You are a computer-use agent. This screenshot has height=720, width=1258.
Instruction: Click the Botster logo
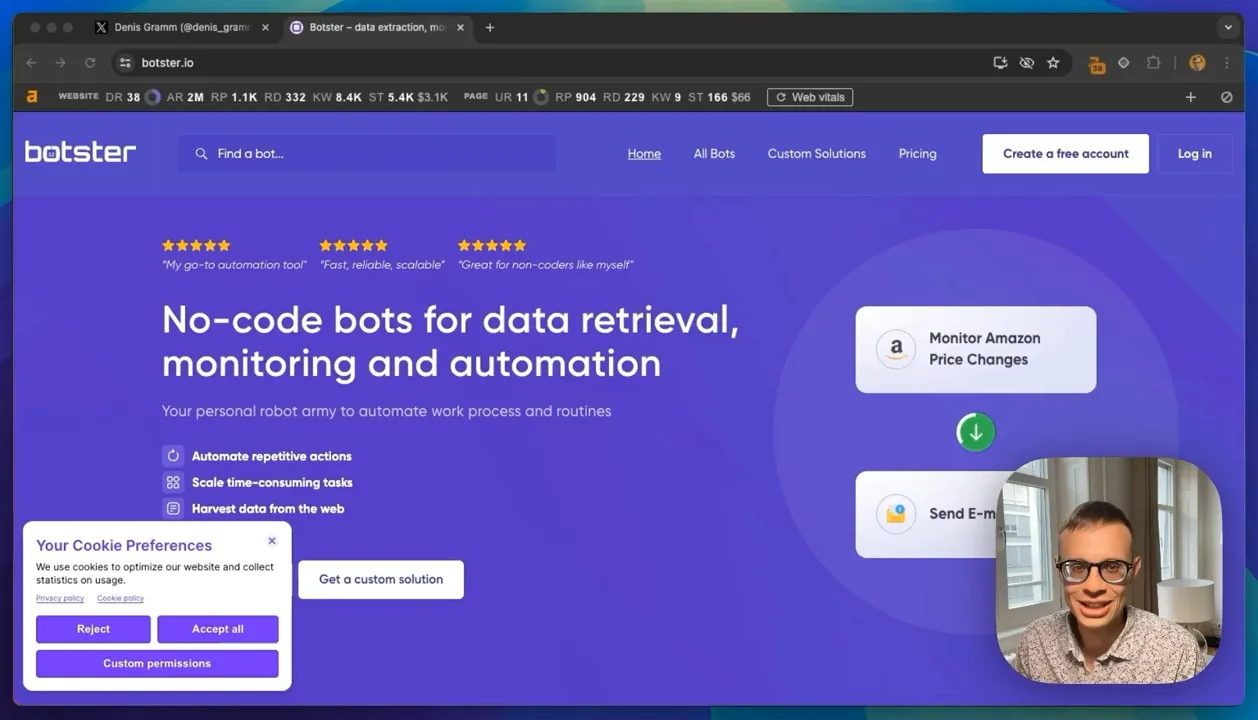coord(80,152)
